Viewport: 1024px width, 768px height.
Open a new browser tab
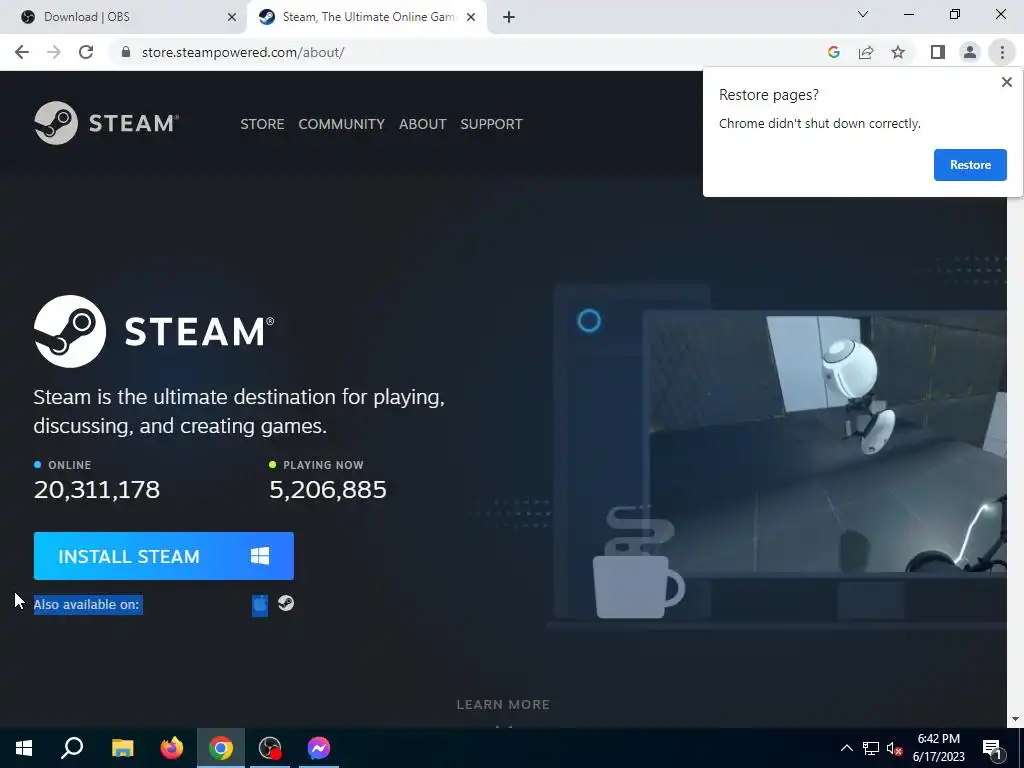(509, 18)
